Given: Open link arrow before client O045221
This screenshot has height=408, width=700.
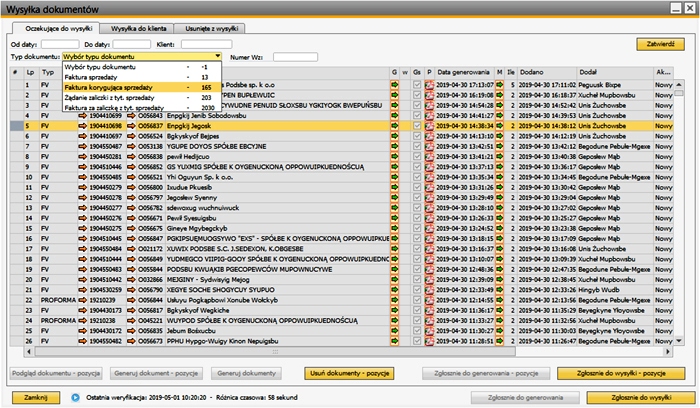Looking at the screenshot, I should coord(131,321).
